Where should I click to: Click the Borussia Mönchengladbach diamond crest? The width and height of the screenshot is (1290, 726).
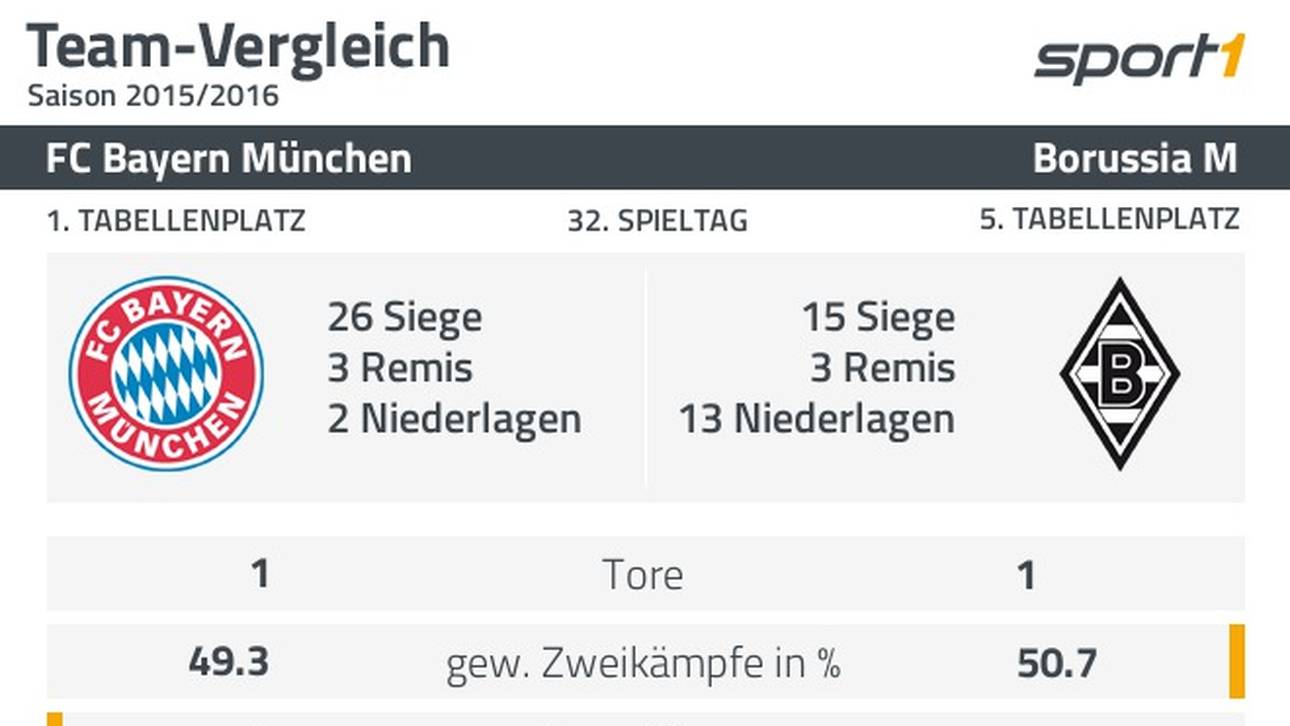tap(1119, 374)
